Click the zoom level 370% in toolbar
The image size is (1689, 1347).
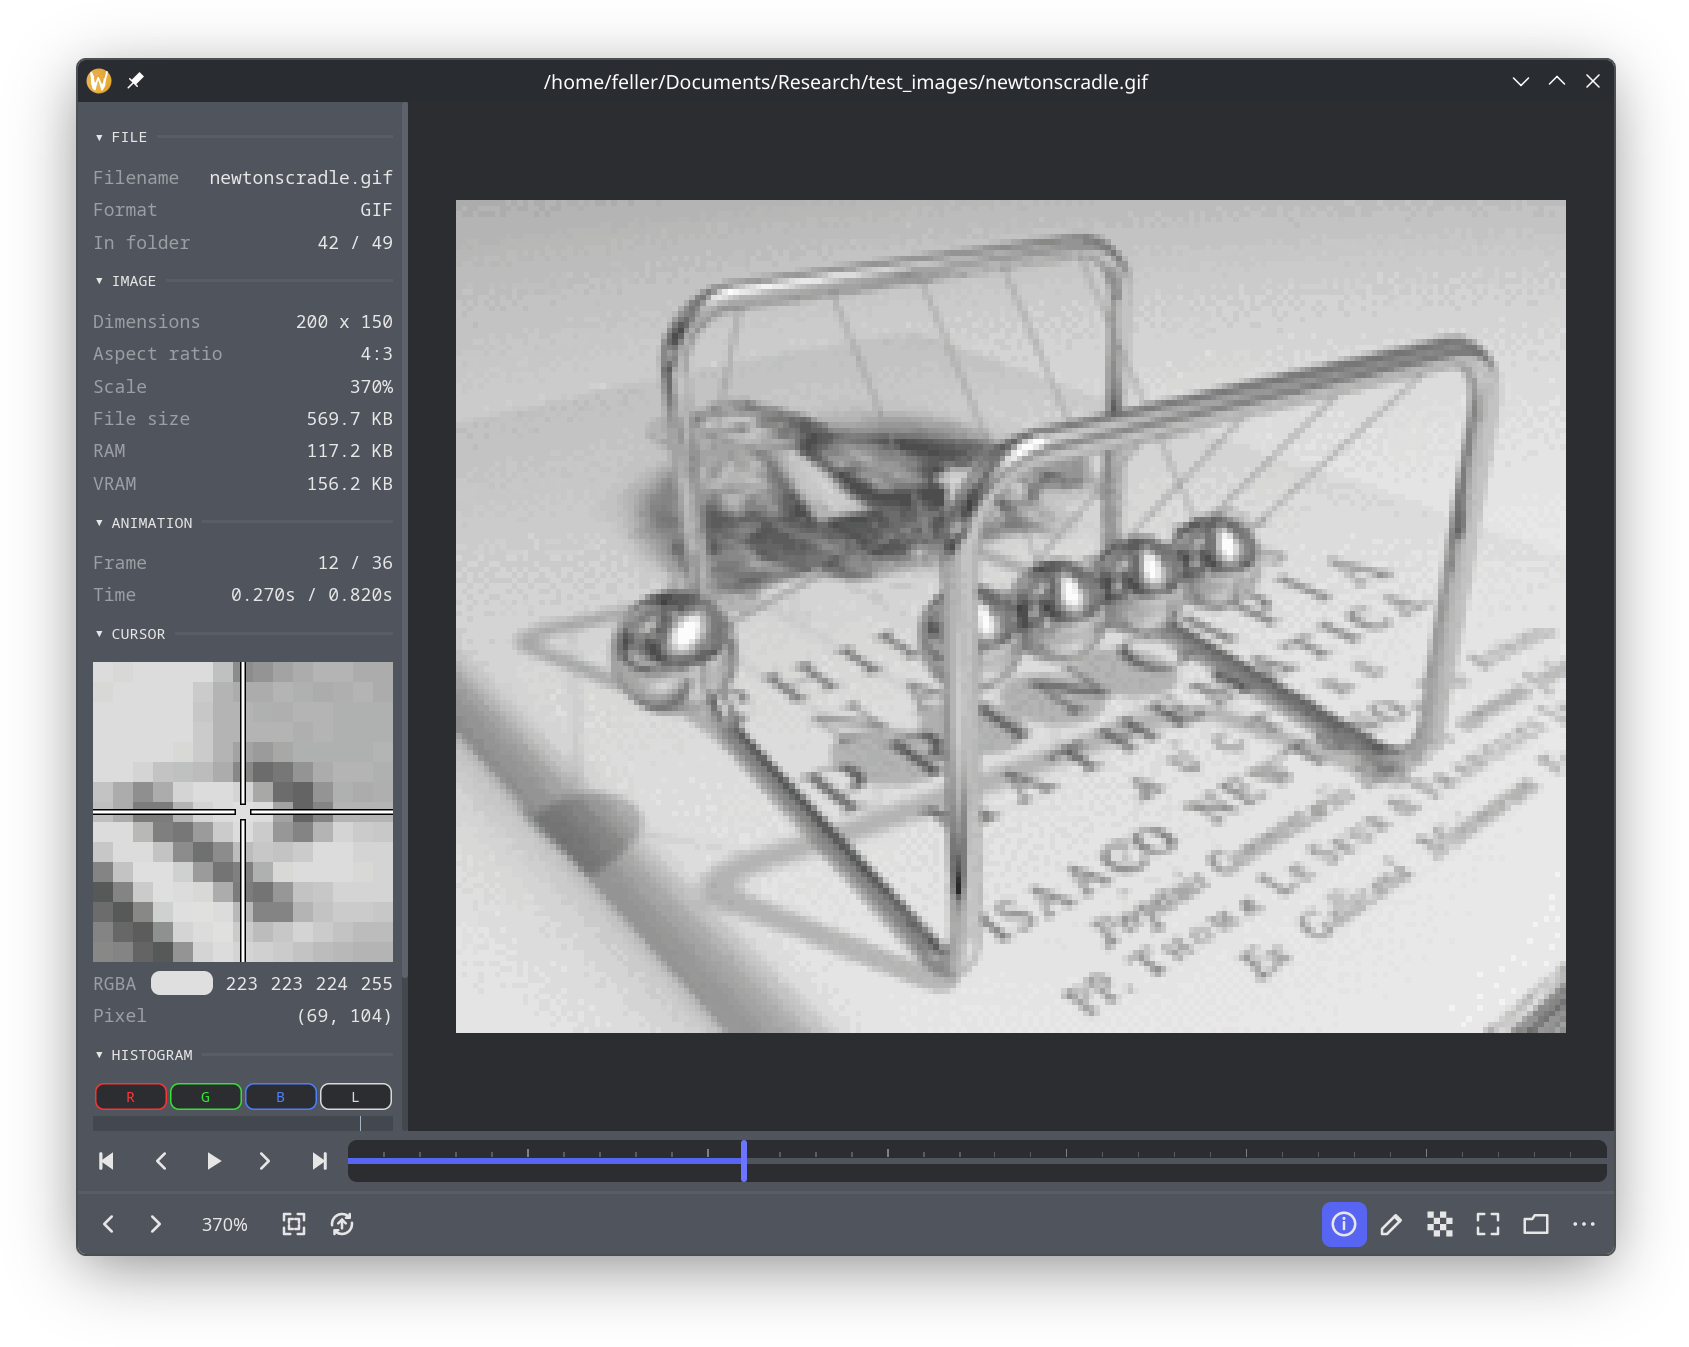pyautogui.click(x=225, y=1224)
